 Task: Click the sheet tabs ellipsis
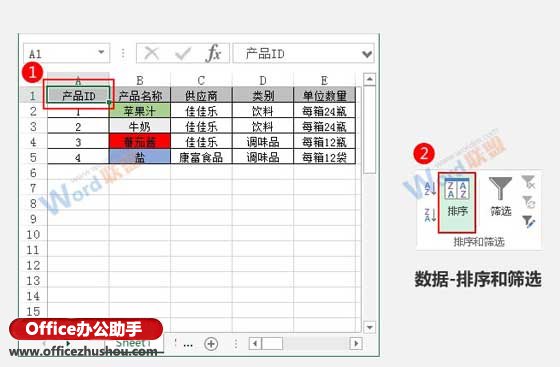point(188,345)
